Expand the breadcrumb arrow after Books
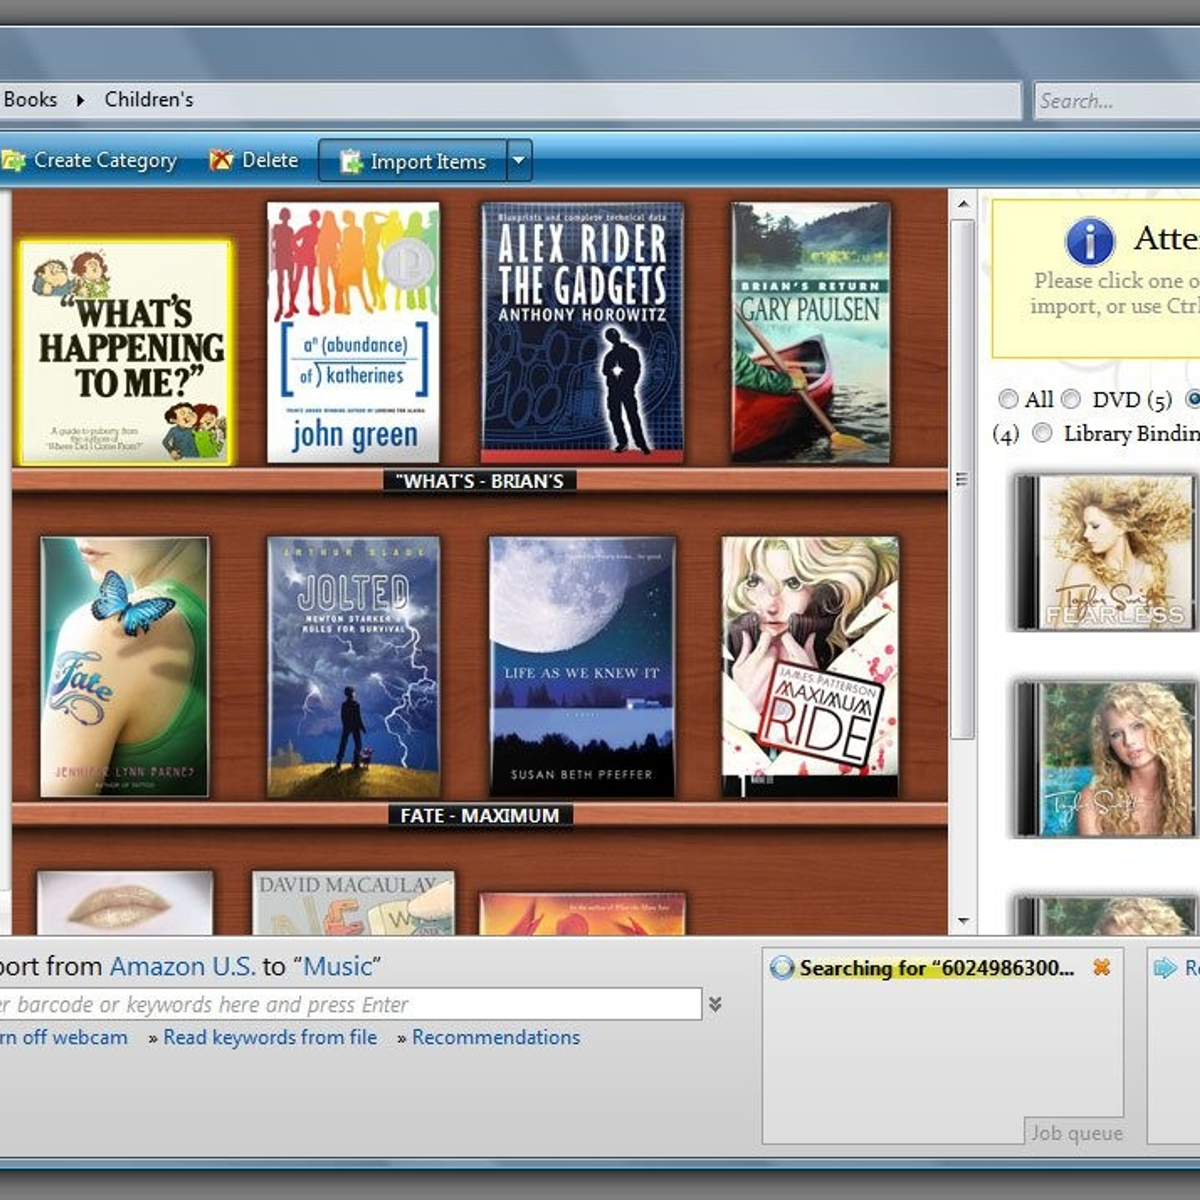This screenshot has height=1200, width=1200. pos(80,100)
